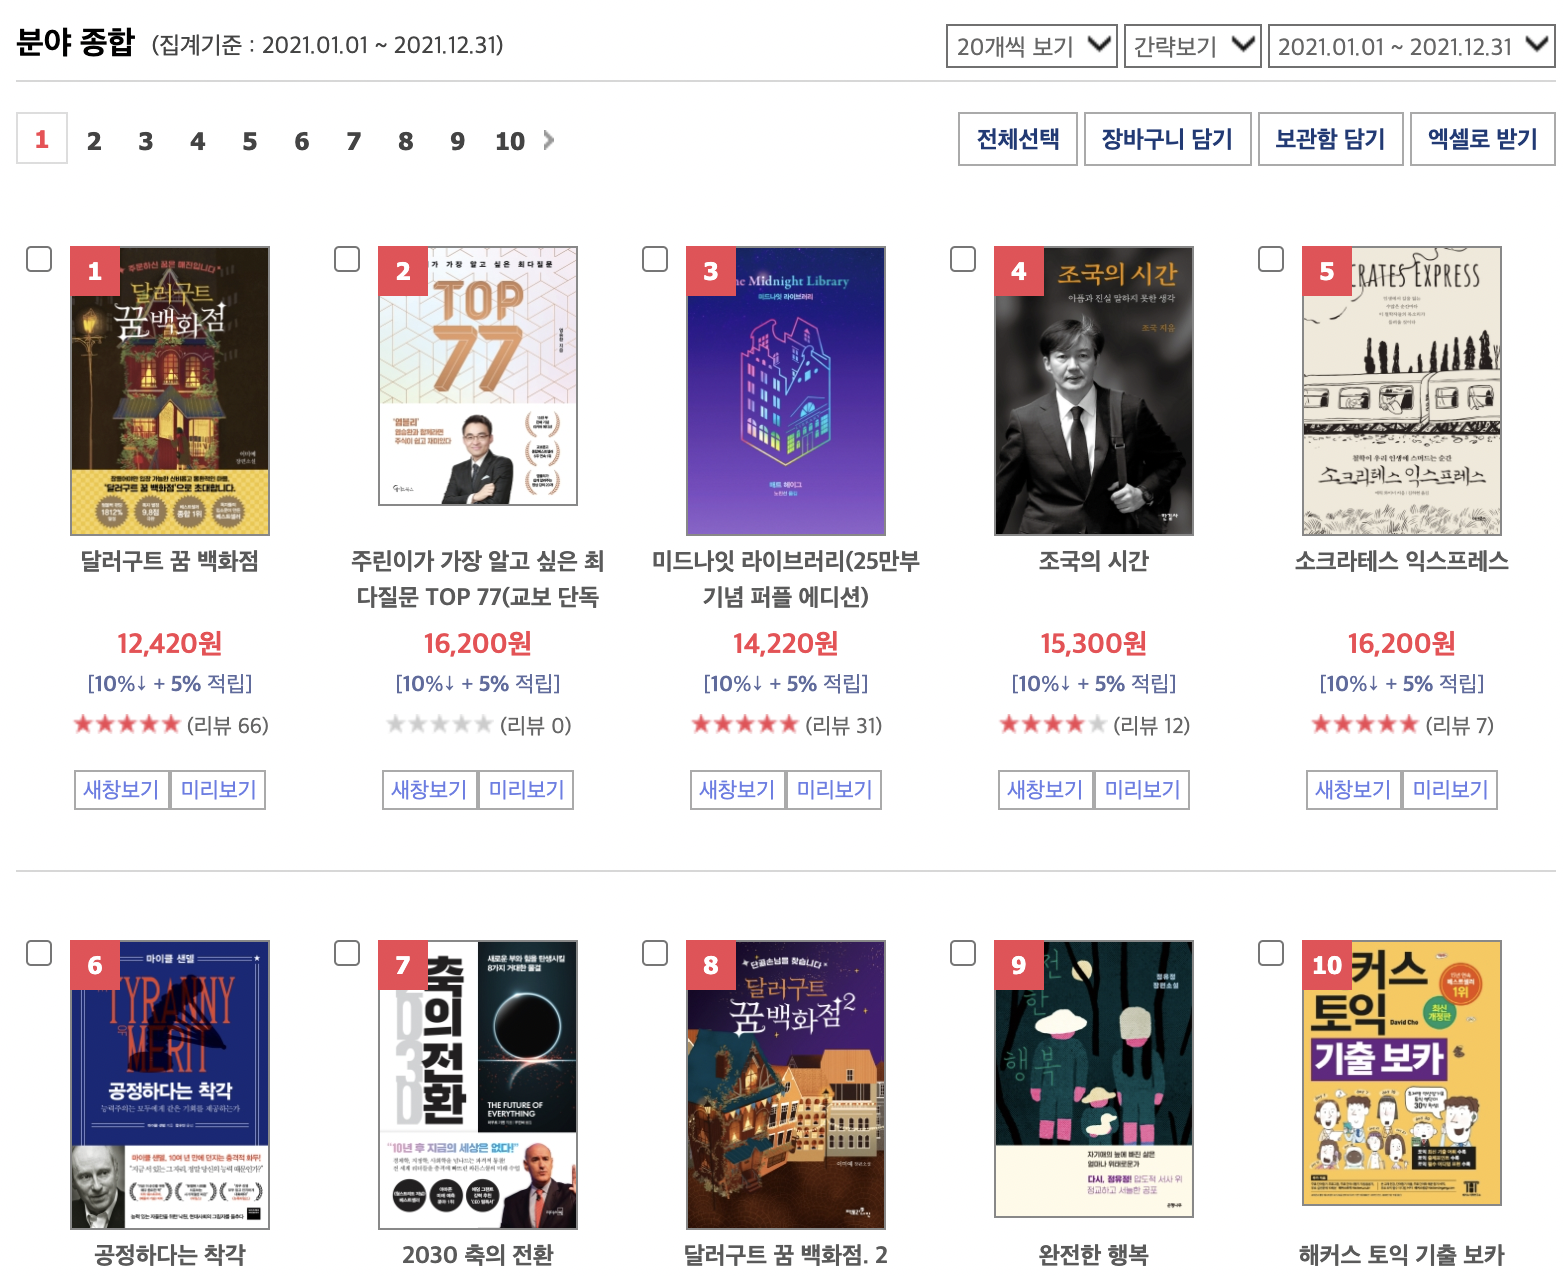Go to page 4
The image size is (1564, 1276).
click(198, 141)
